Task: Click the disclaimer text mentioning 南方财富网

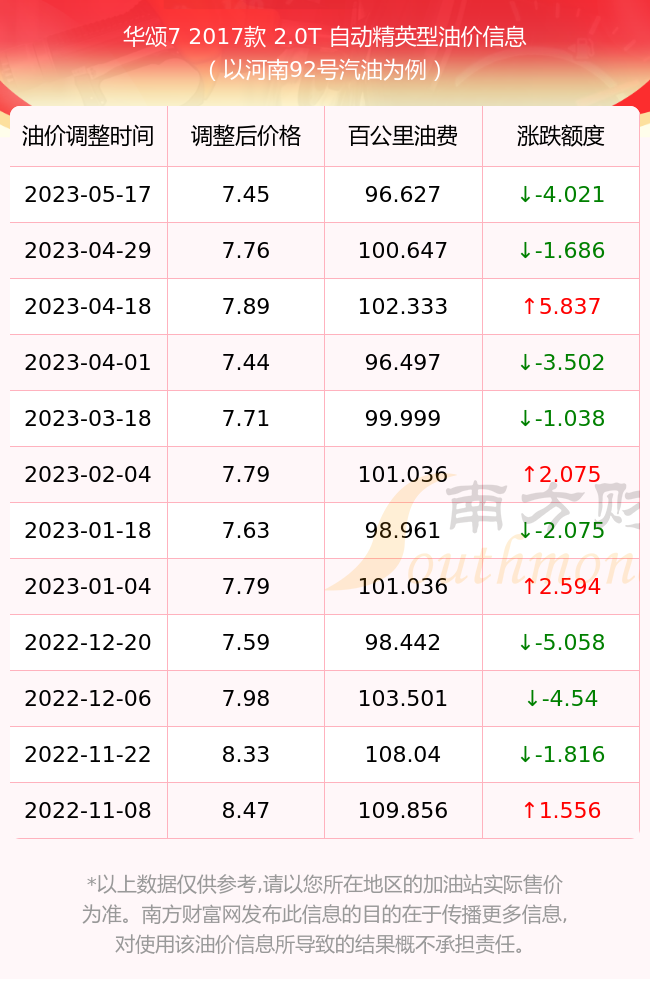Action: (325, 914)
